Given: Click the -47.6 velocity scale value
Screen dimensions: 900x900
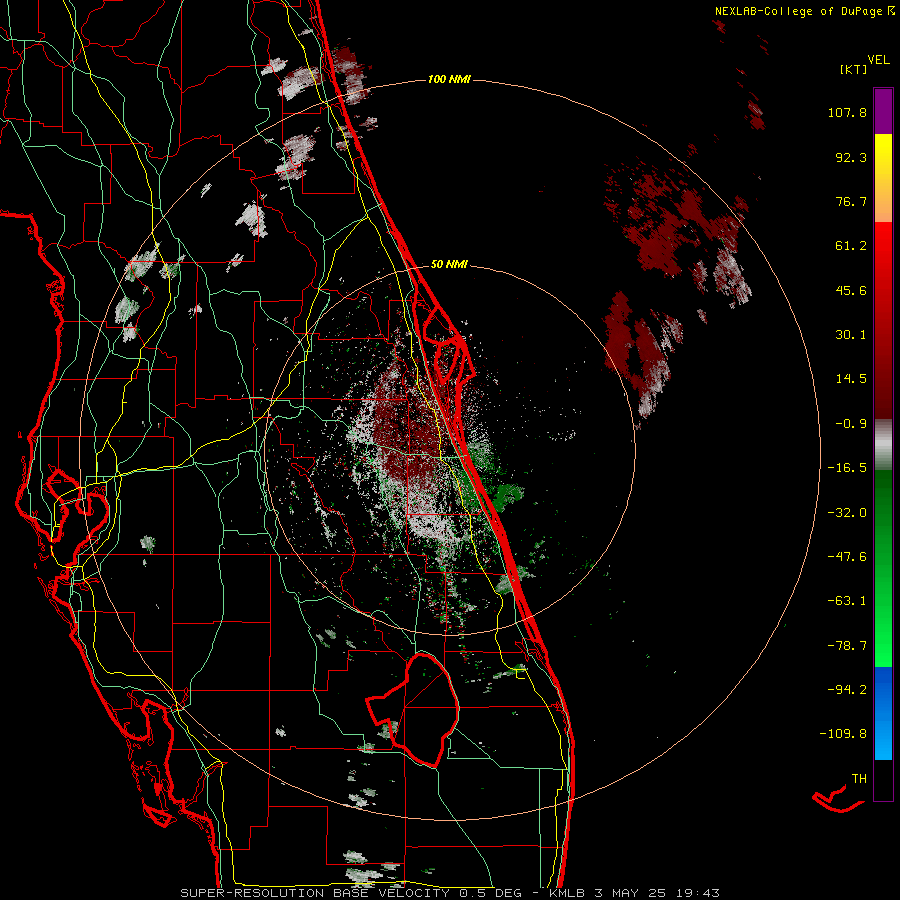Looking at the screenshot, I should 847,557.
